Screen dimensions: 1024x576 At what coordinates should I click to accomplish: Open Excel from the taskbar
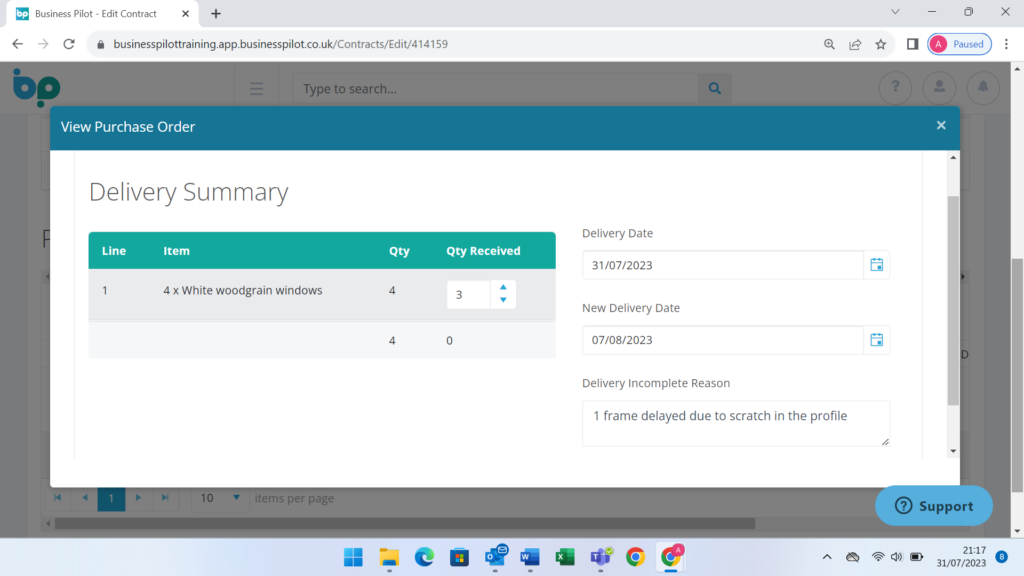tap(565, 557)
